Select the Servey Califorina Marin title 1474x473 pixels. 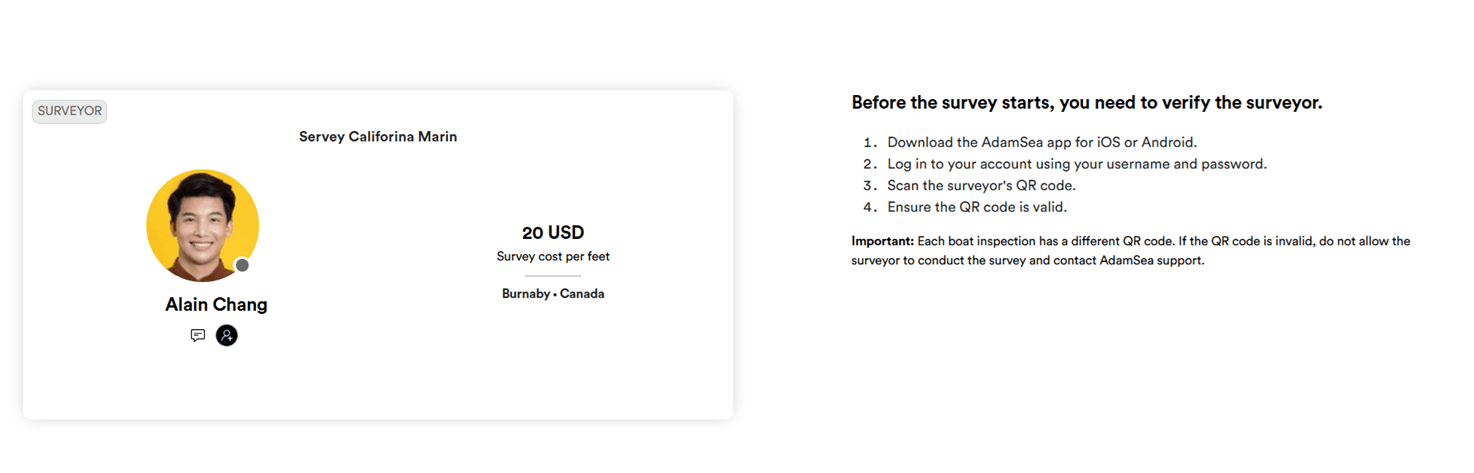pos(378,137)
